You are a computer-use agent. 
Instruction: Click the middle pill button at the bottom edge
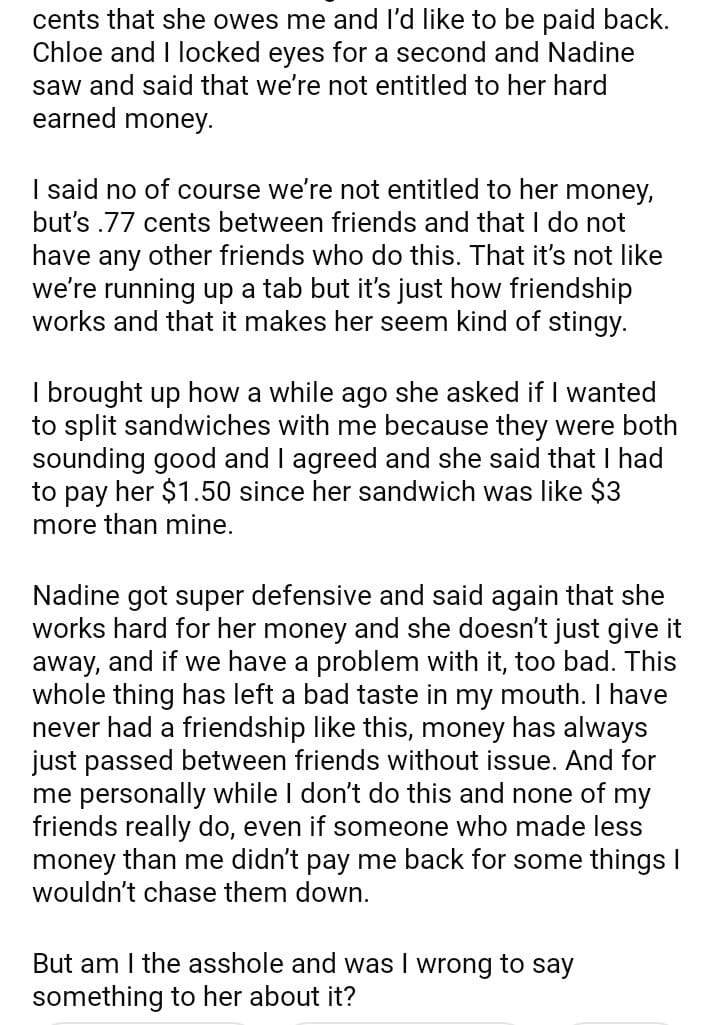tap(400, 1021)
